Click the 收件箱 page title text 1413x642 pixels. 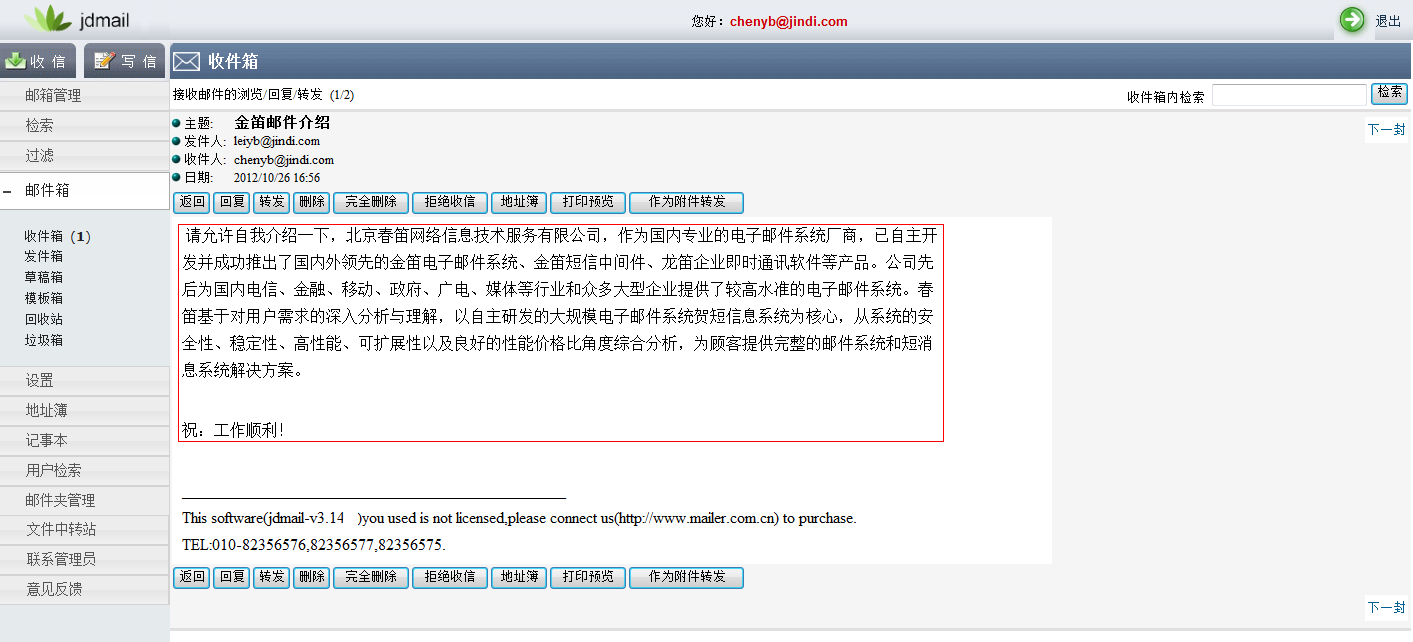(233, 61)
